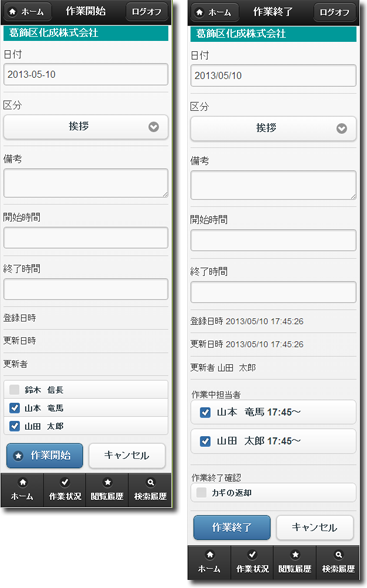Image resolution: width=367 pixels, height=588 pixels.
Task: Click star icon on 作業開始 button
Action: (x=18, y=456)
